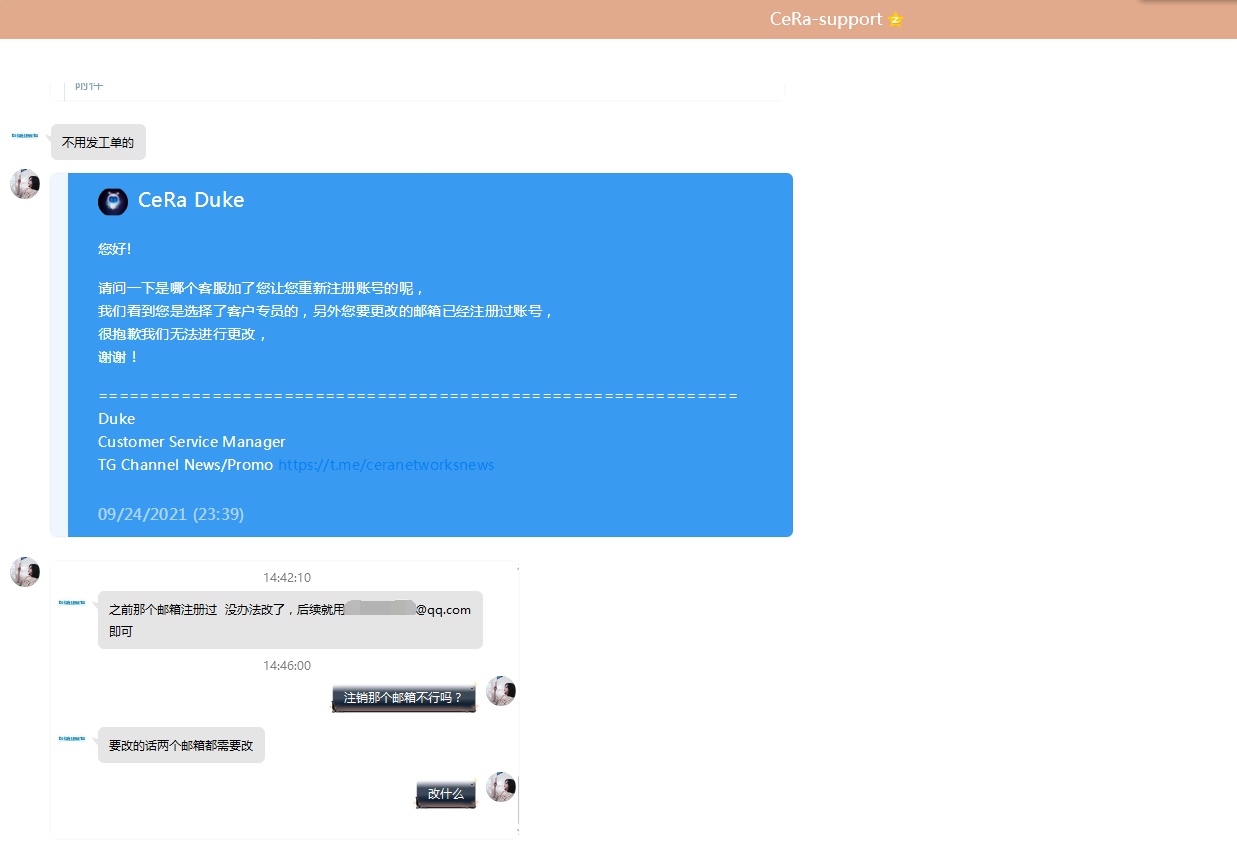Viewport: 1237px width, 868px height.
Task: Click the 不用发工单的 message bubble
Action: tap(98, 142)
